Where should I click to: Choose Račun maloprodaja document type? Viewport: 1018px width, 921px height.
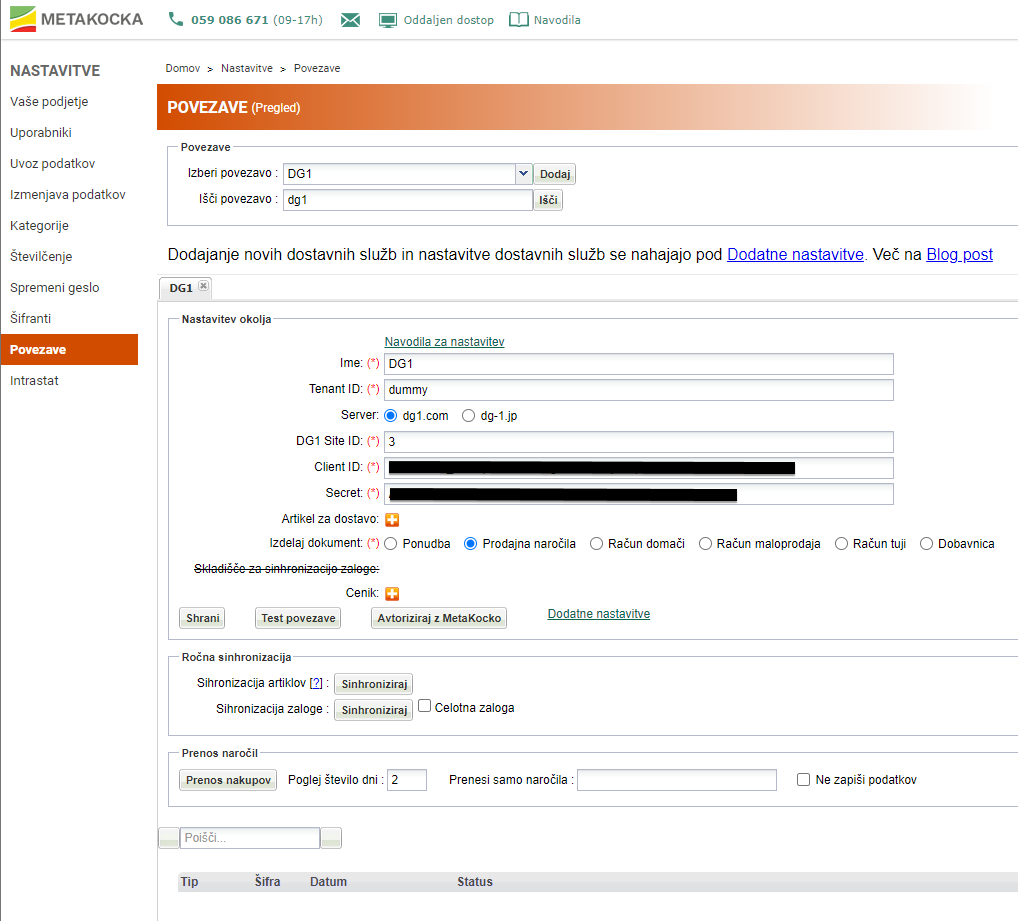705,544
